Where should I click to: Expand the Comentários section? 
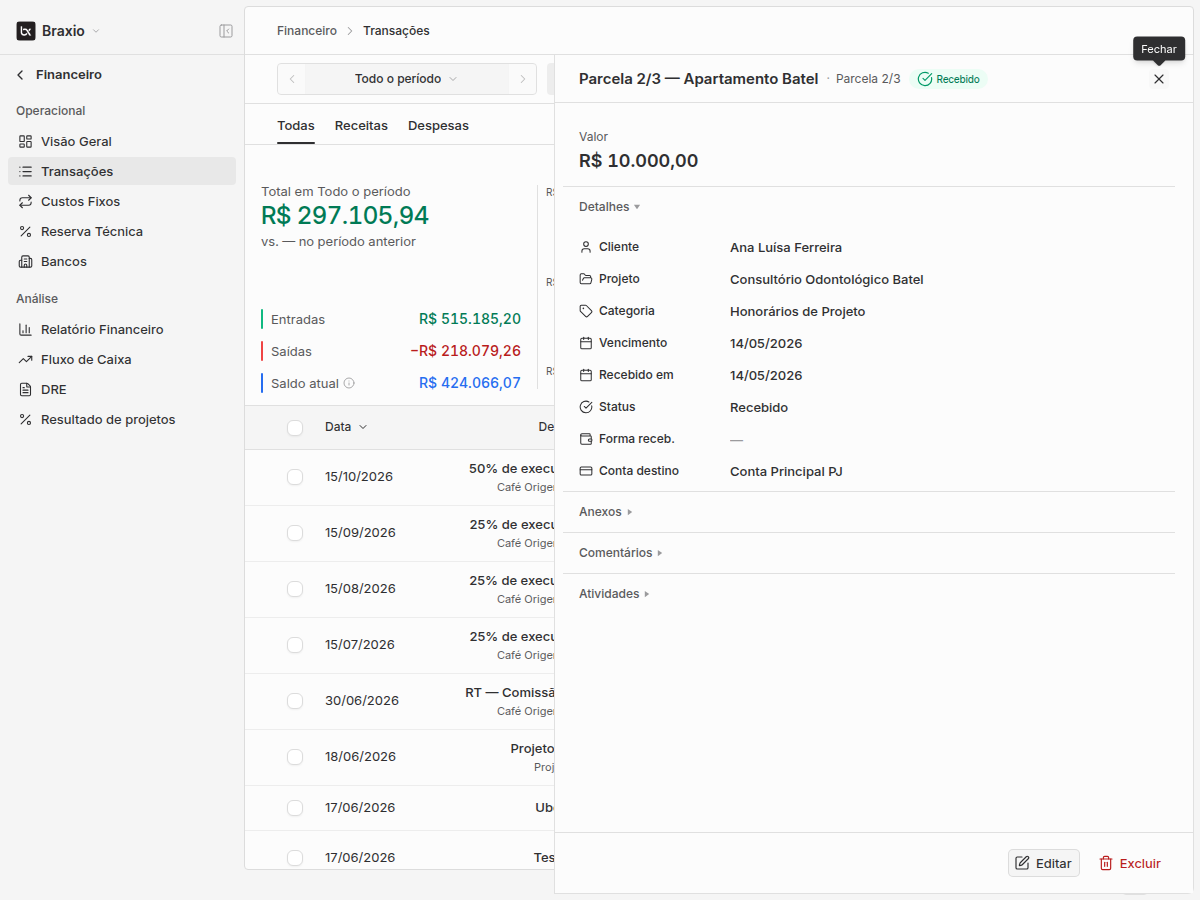pyautogui.click(x=621, y=553)
